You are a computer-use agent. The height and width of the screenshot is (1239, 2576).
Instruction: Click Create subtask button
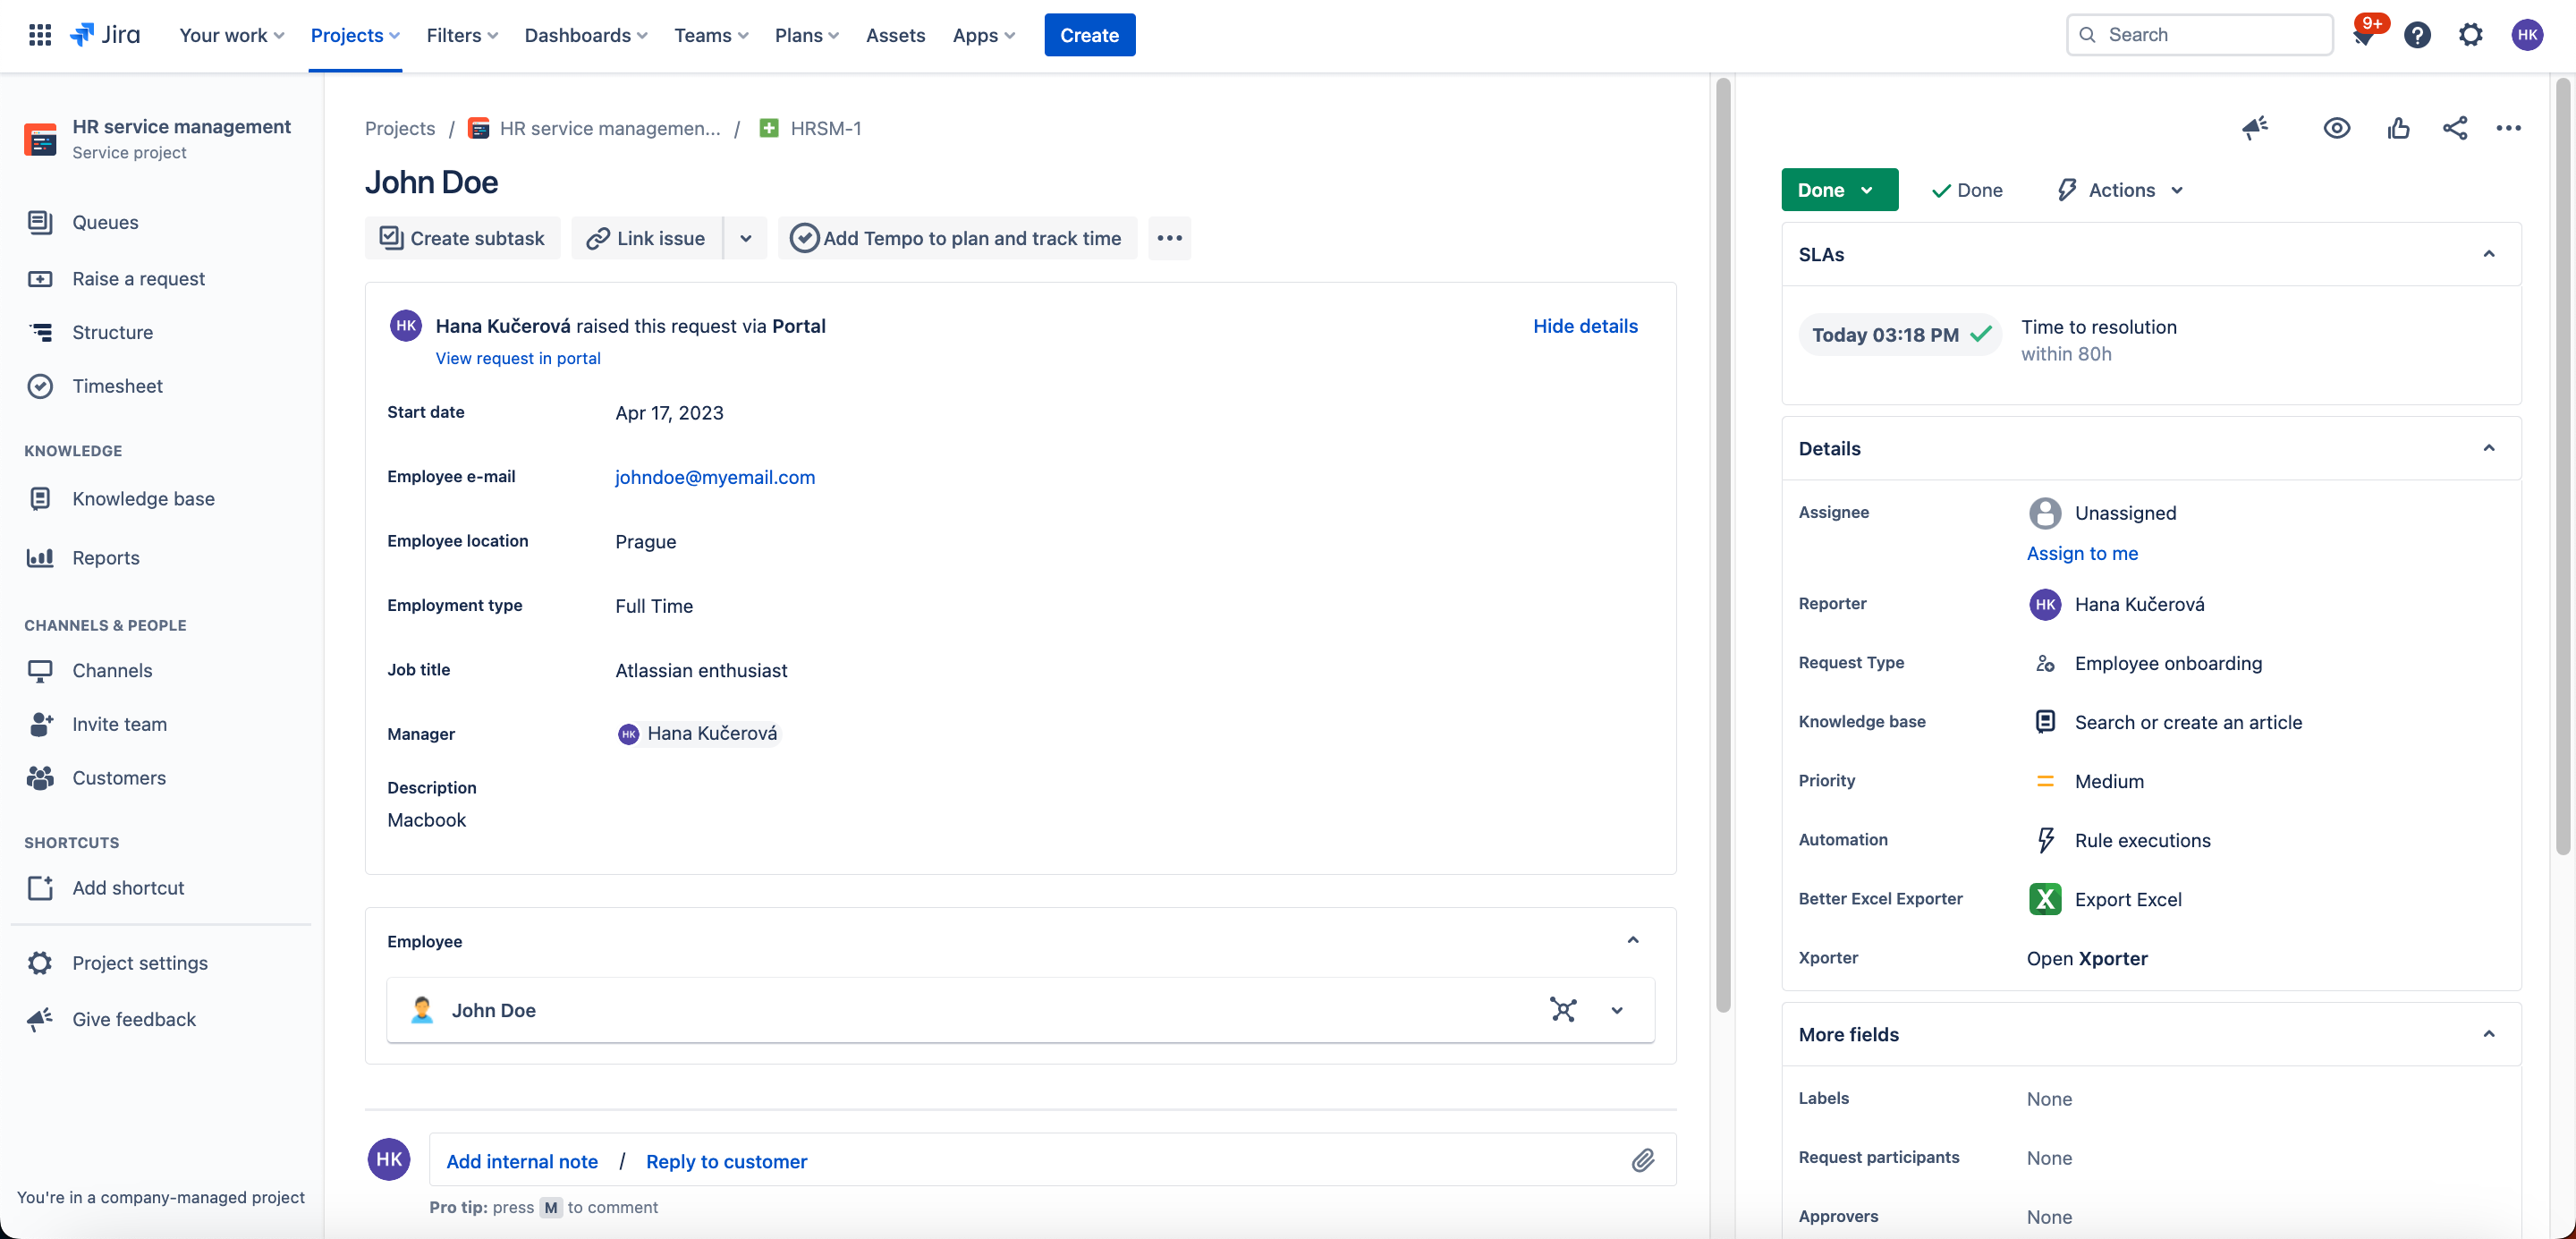462,238
